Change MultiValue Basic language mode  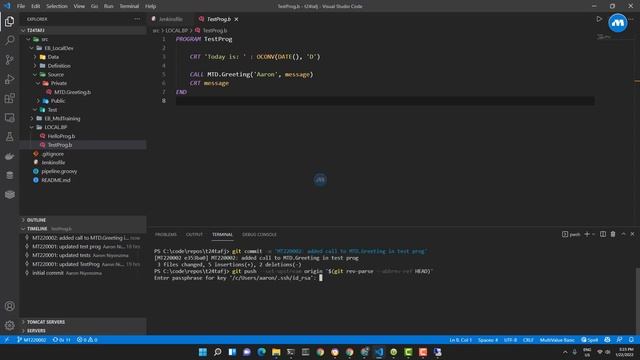point(557,340)
